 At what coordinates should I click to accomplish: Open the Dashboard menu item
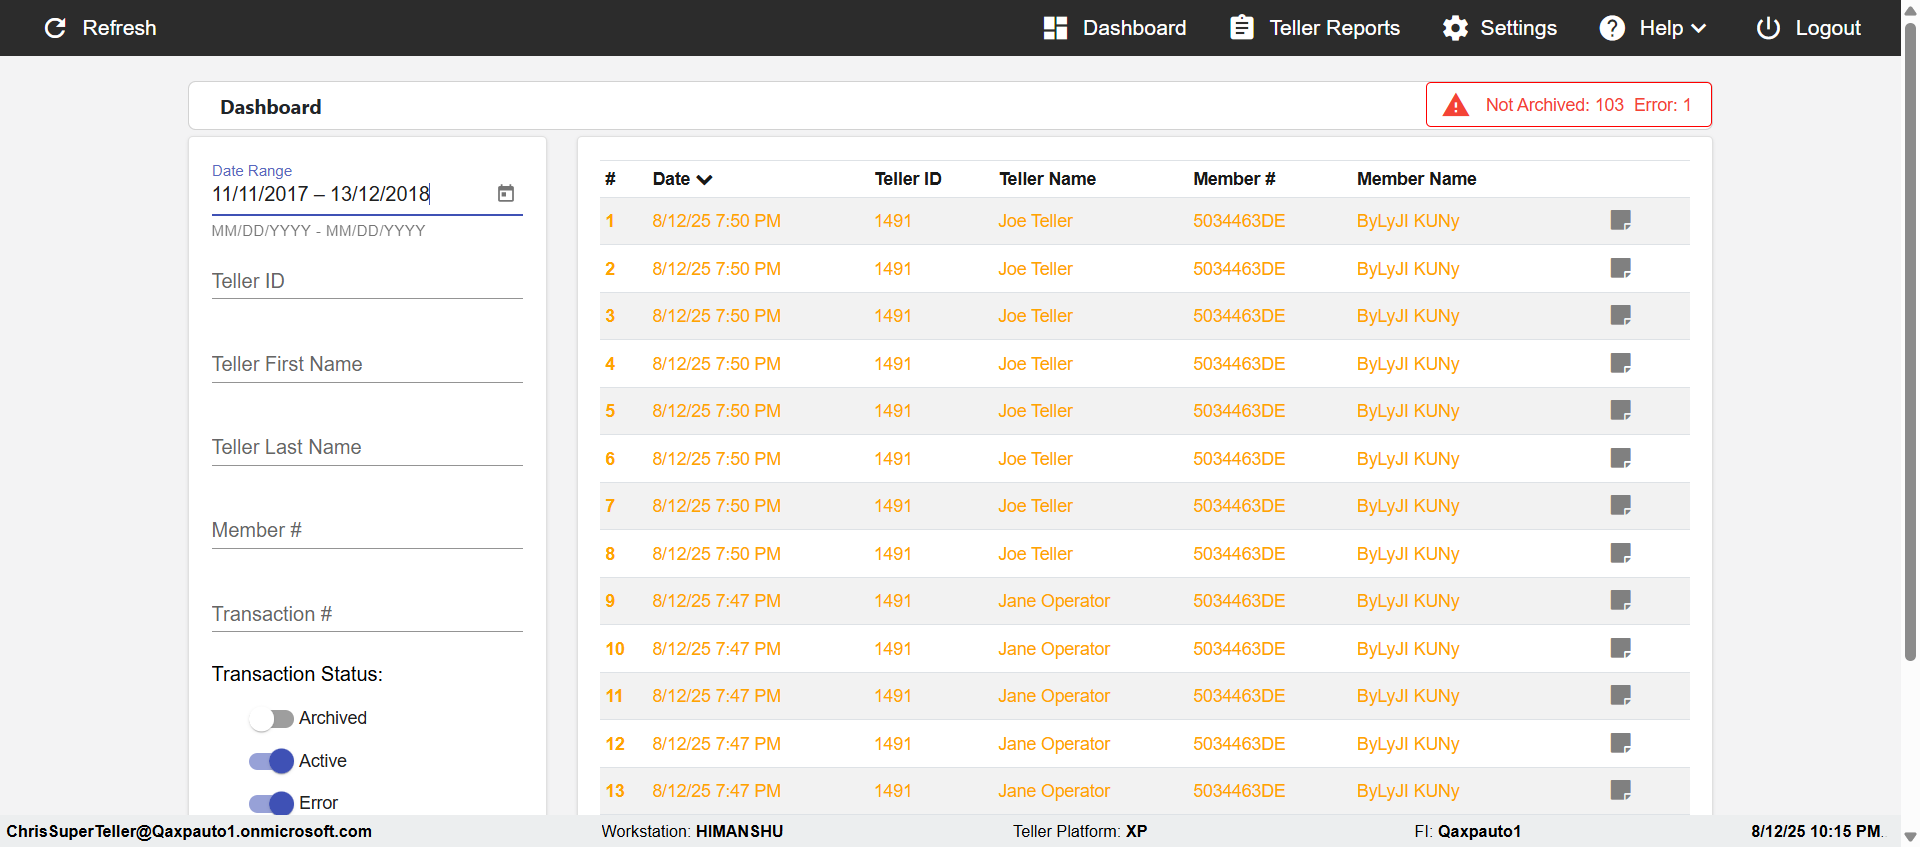click(x=1115, y=28)
